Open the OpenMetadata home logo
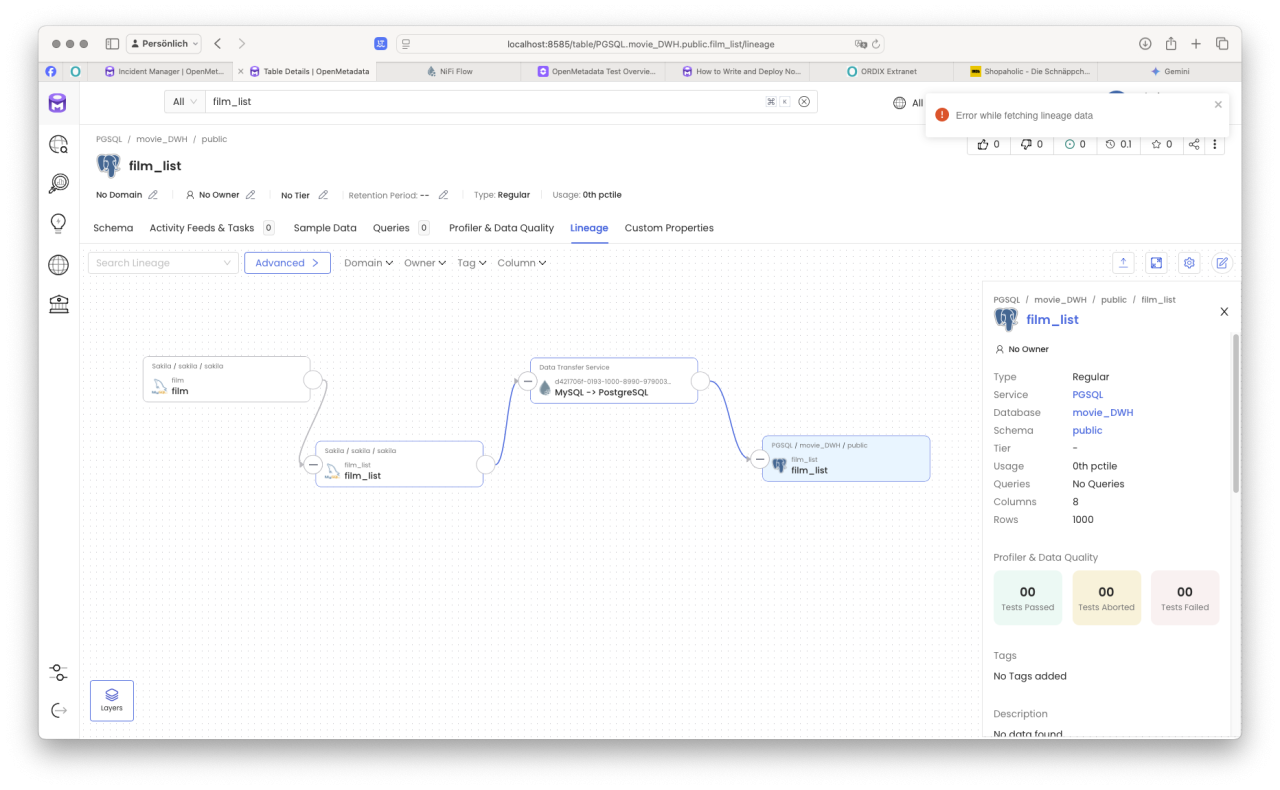 point(58,103)
